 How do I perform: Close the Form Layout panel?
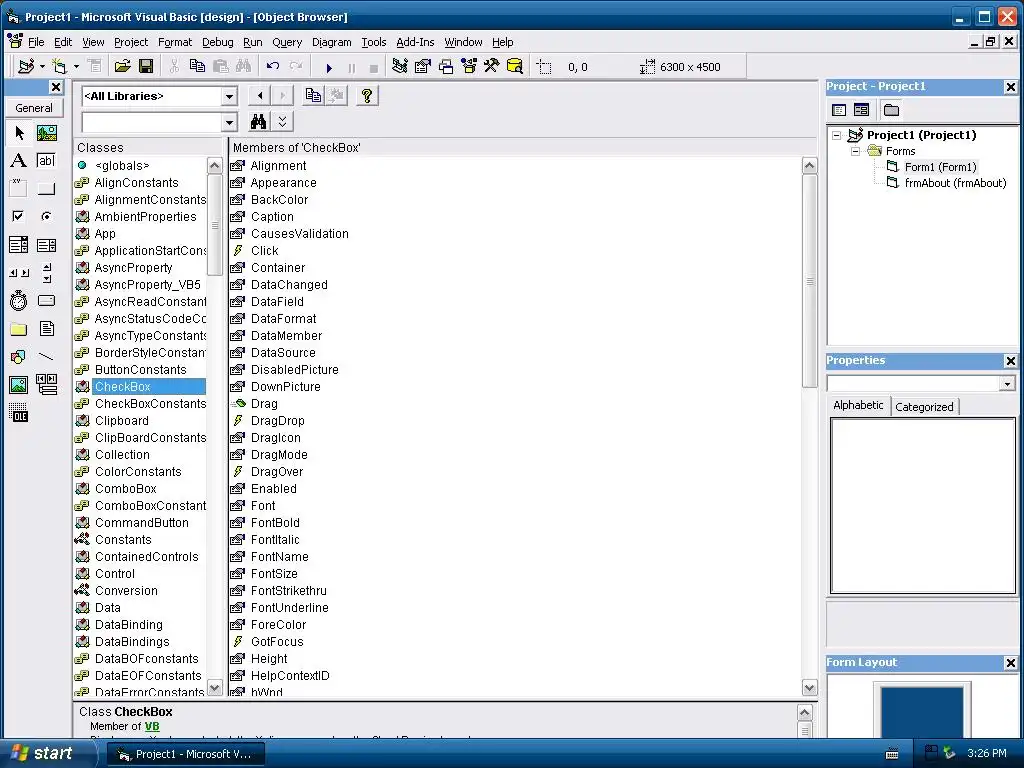tap(1010, 663)
